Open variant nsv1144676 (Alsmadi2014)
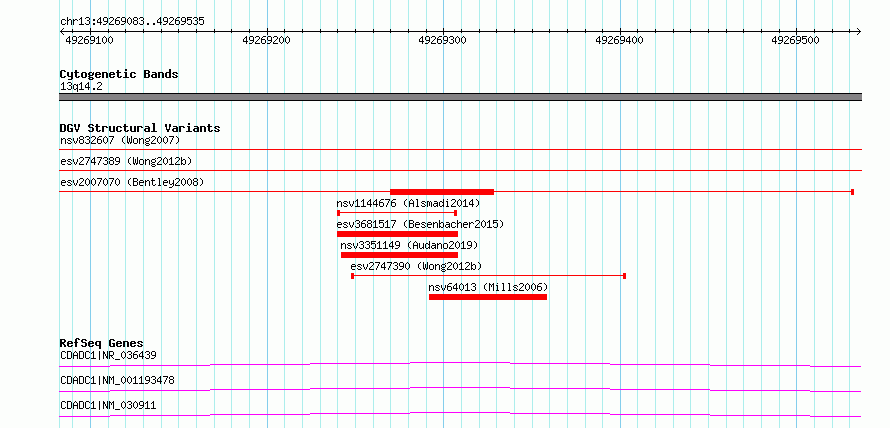This screenshot has width=890, height=428. coord(408,203)
